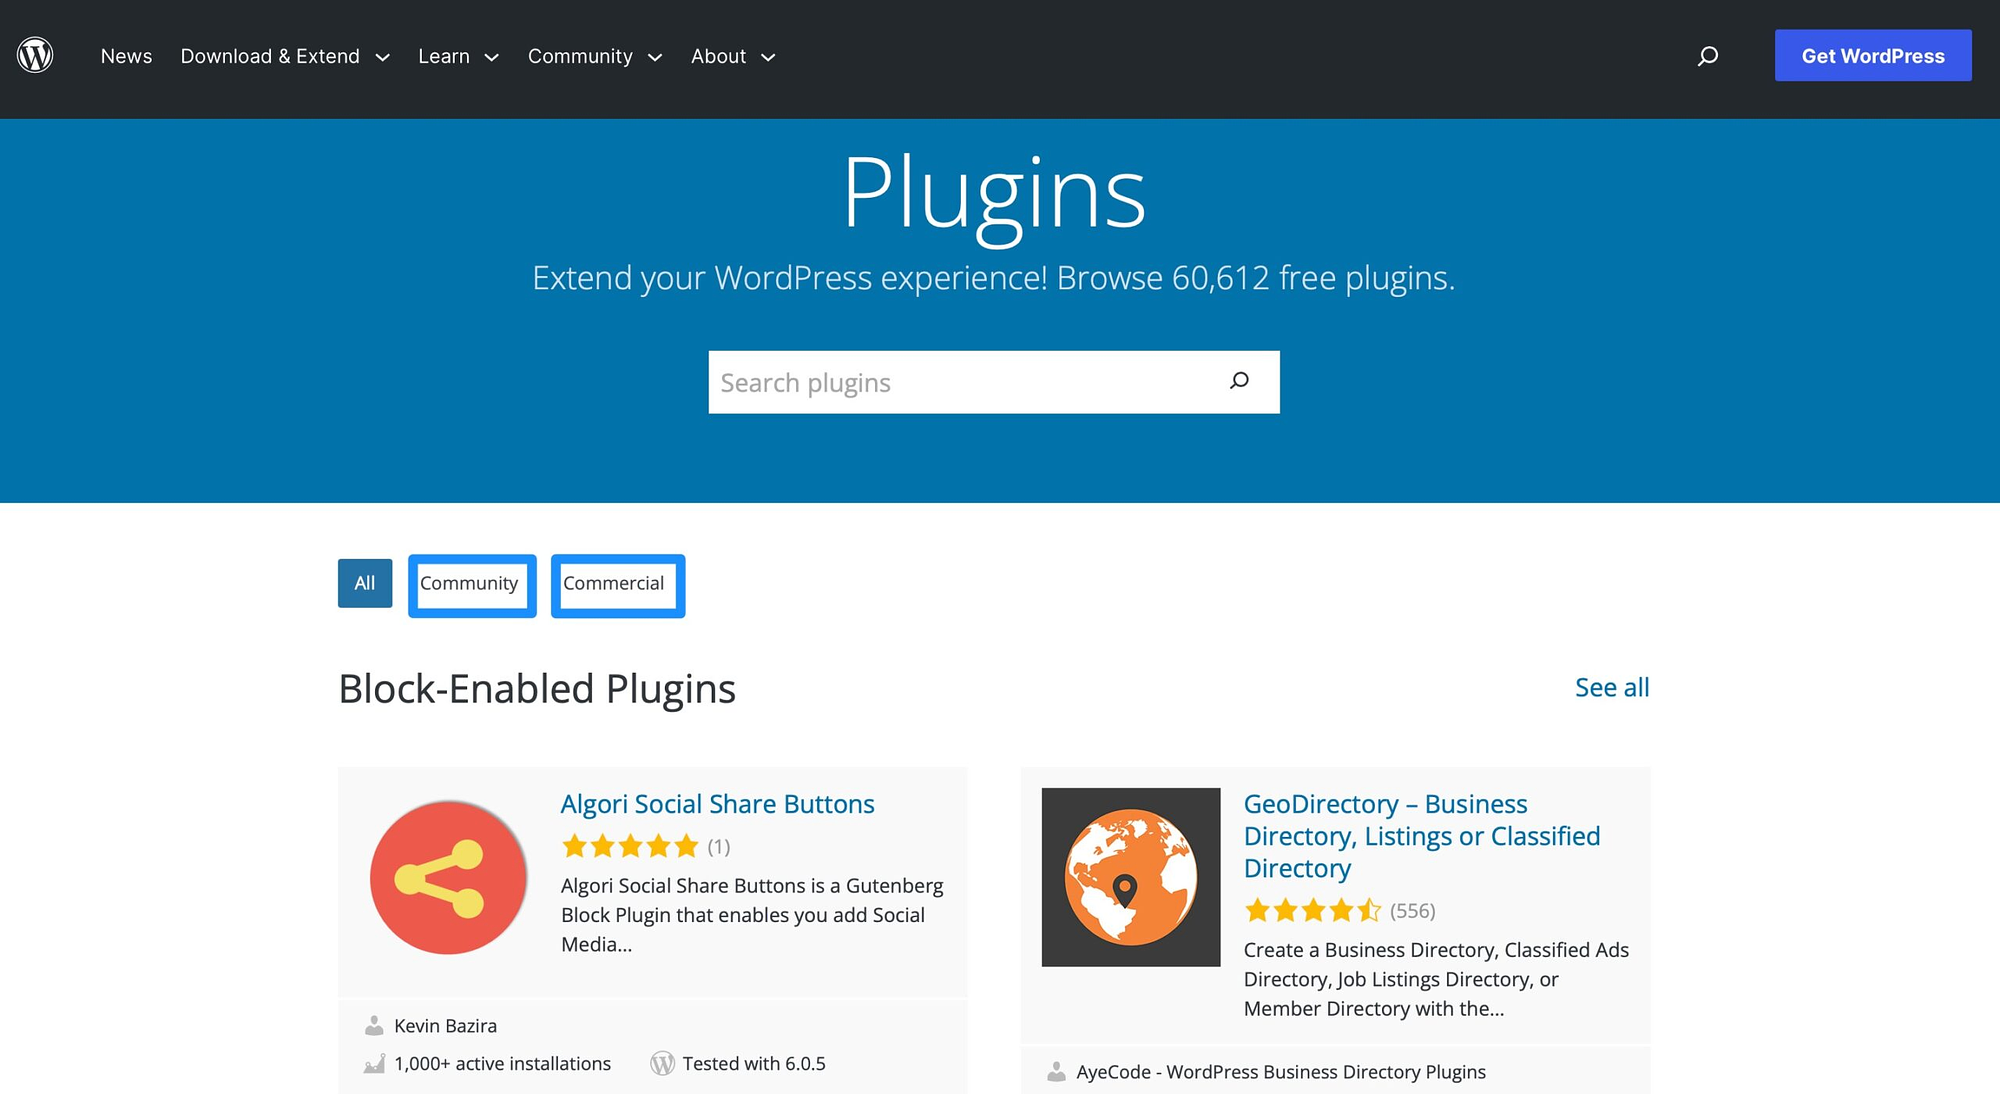The height and width of the screenshot is (1094, 2000).
Task: Select the Community filter toggle
Action: click(x=470, y=582)
